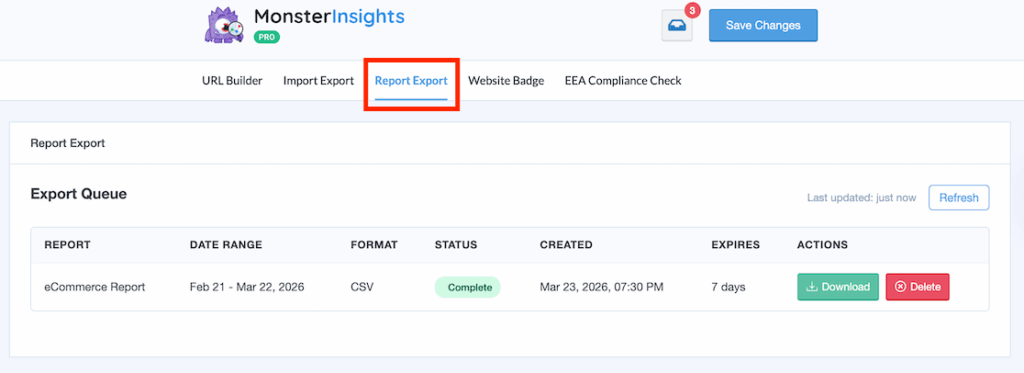Viewport: 1024px width, 373px height.
Task: Select the Report Export tab
Action: click(x=411, y=81)
